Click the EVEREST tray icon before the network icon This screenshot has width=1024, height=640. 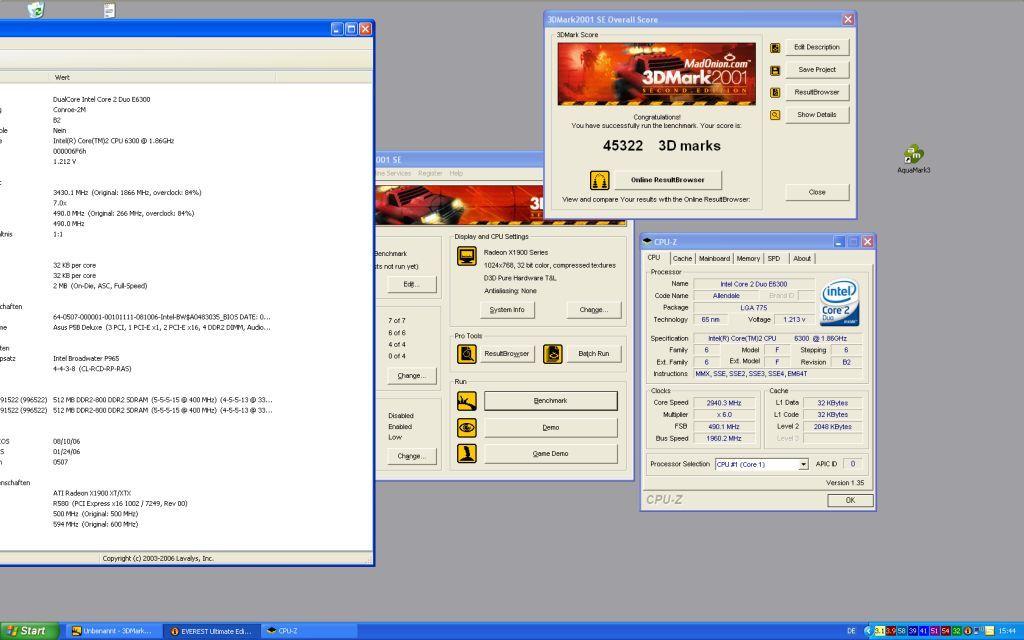click(x=968, y=631)
